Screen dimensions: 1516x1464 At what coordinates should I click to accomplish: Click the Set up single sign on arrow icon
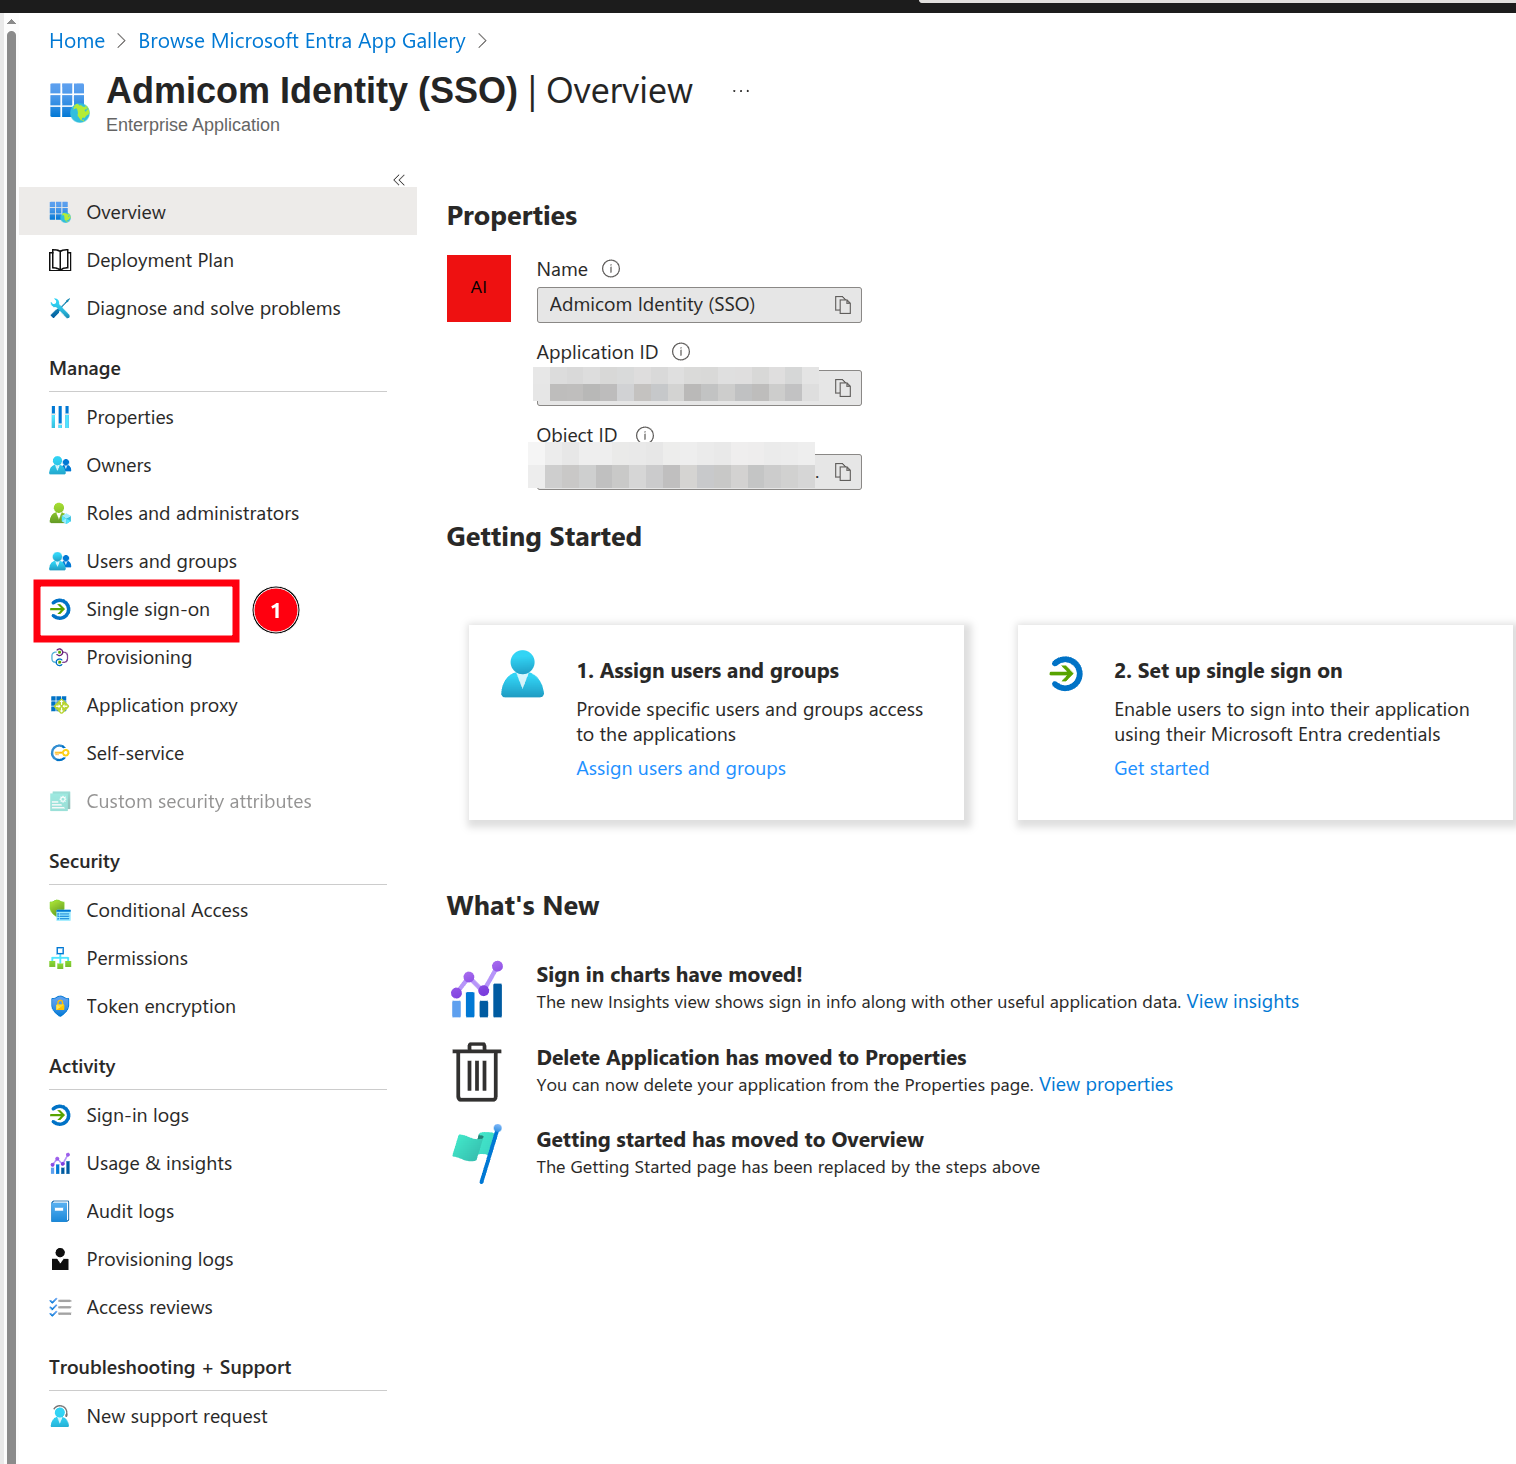click(x=1066, y=673)
